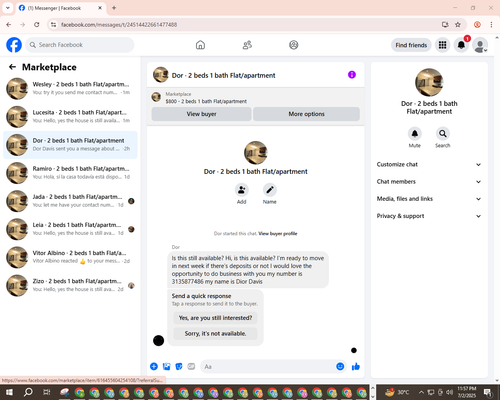Open the Marketplace listing $800 banner
The width and height of the screenshot is (500, 400).
[255, 98]
